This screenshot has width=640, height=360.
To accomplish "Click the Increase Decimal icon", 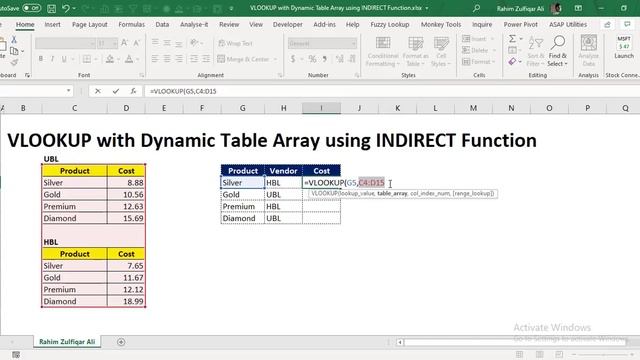I will click(340, 59).
